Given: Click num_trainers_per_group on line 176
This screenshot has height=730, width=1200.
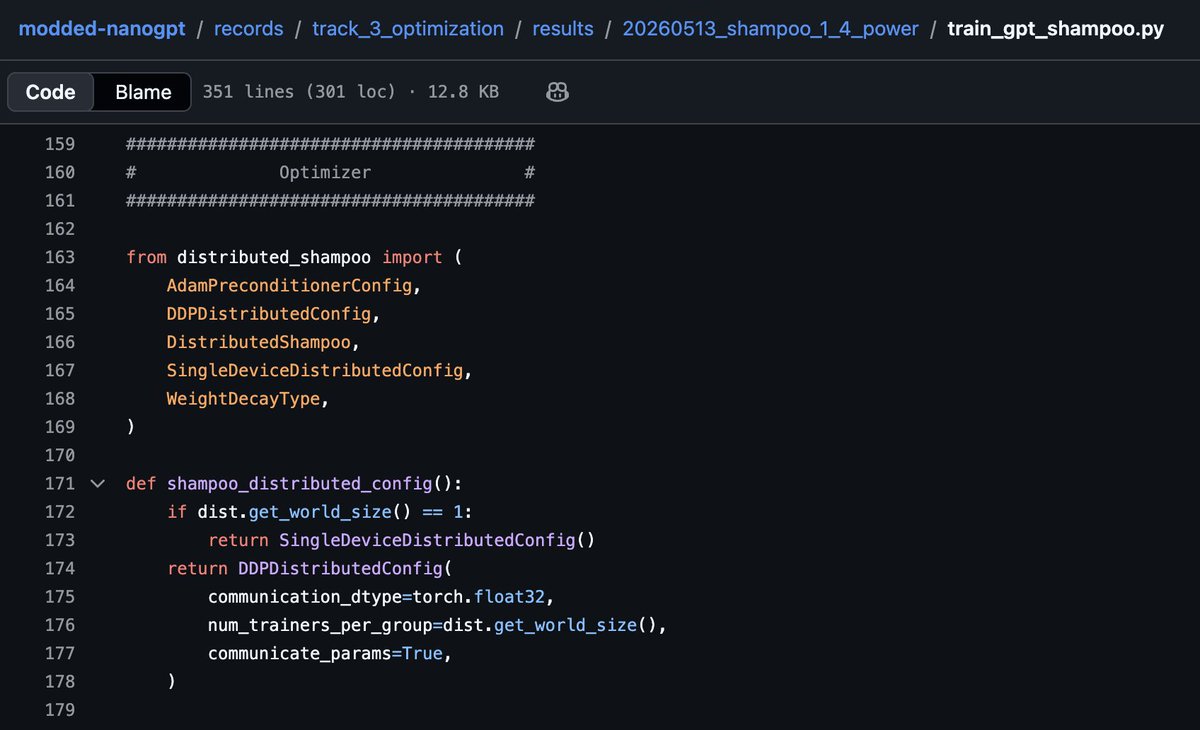Looking at the screenshot, I should click(321, 625).
